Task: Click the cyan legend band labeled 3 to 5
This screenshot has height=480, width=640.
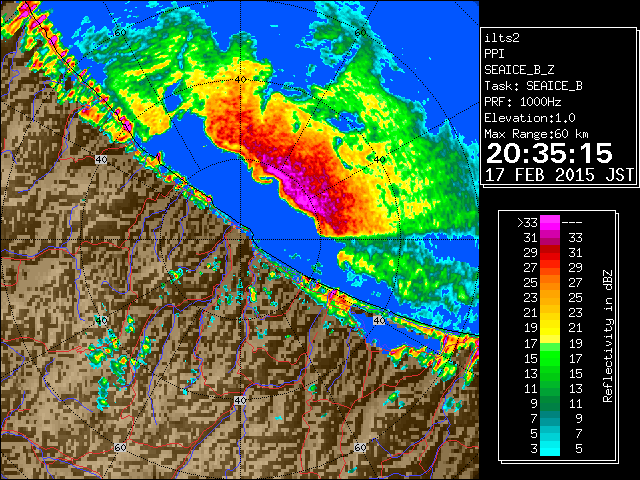Action: 550,448
